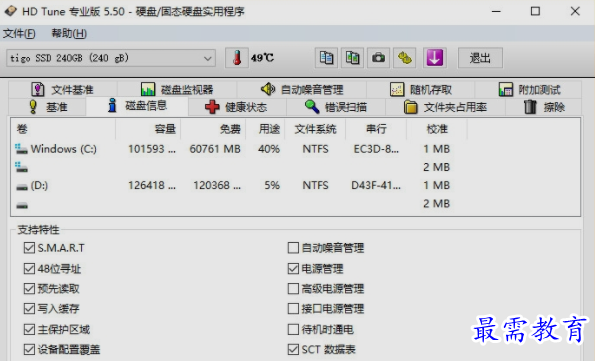Click the 免费 column header
This screenshot has height=361, width=595.
[x=213, y=129]
